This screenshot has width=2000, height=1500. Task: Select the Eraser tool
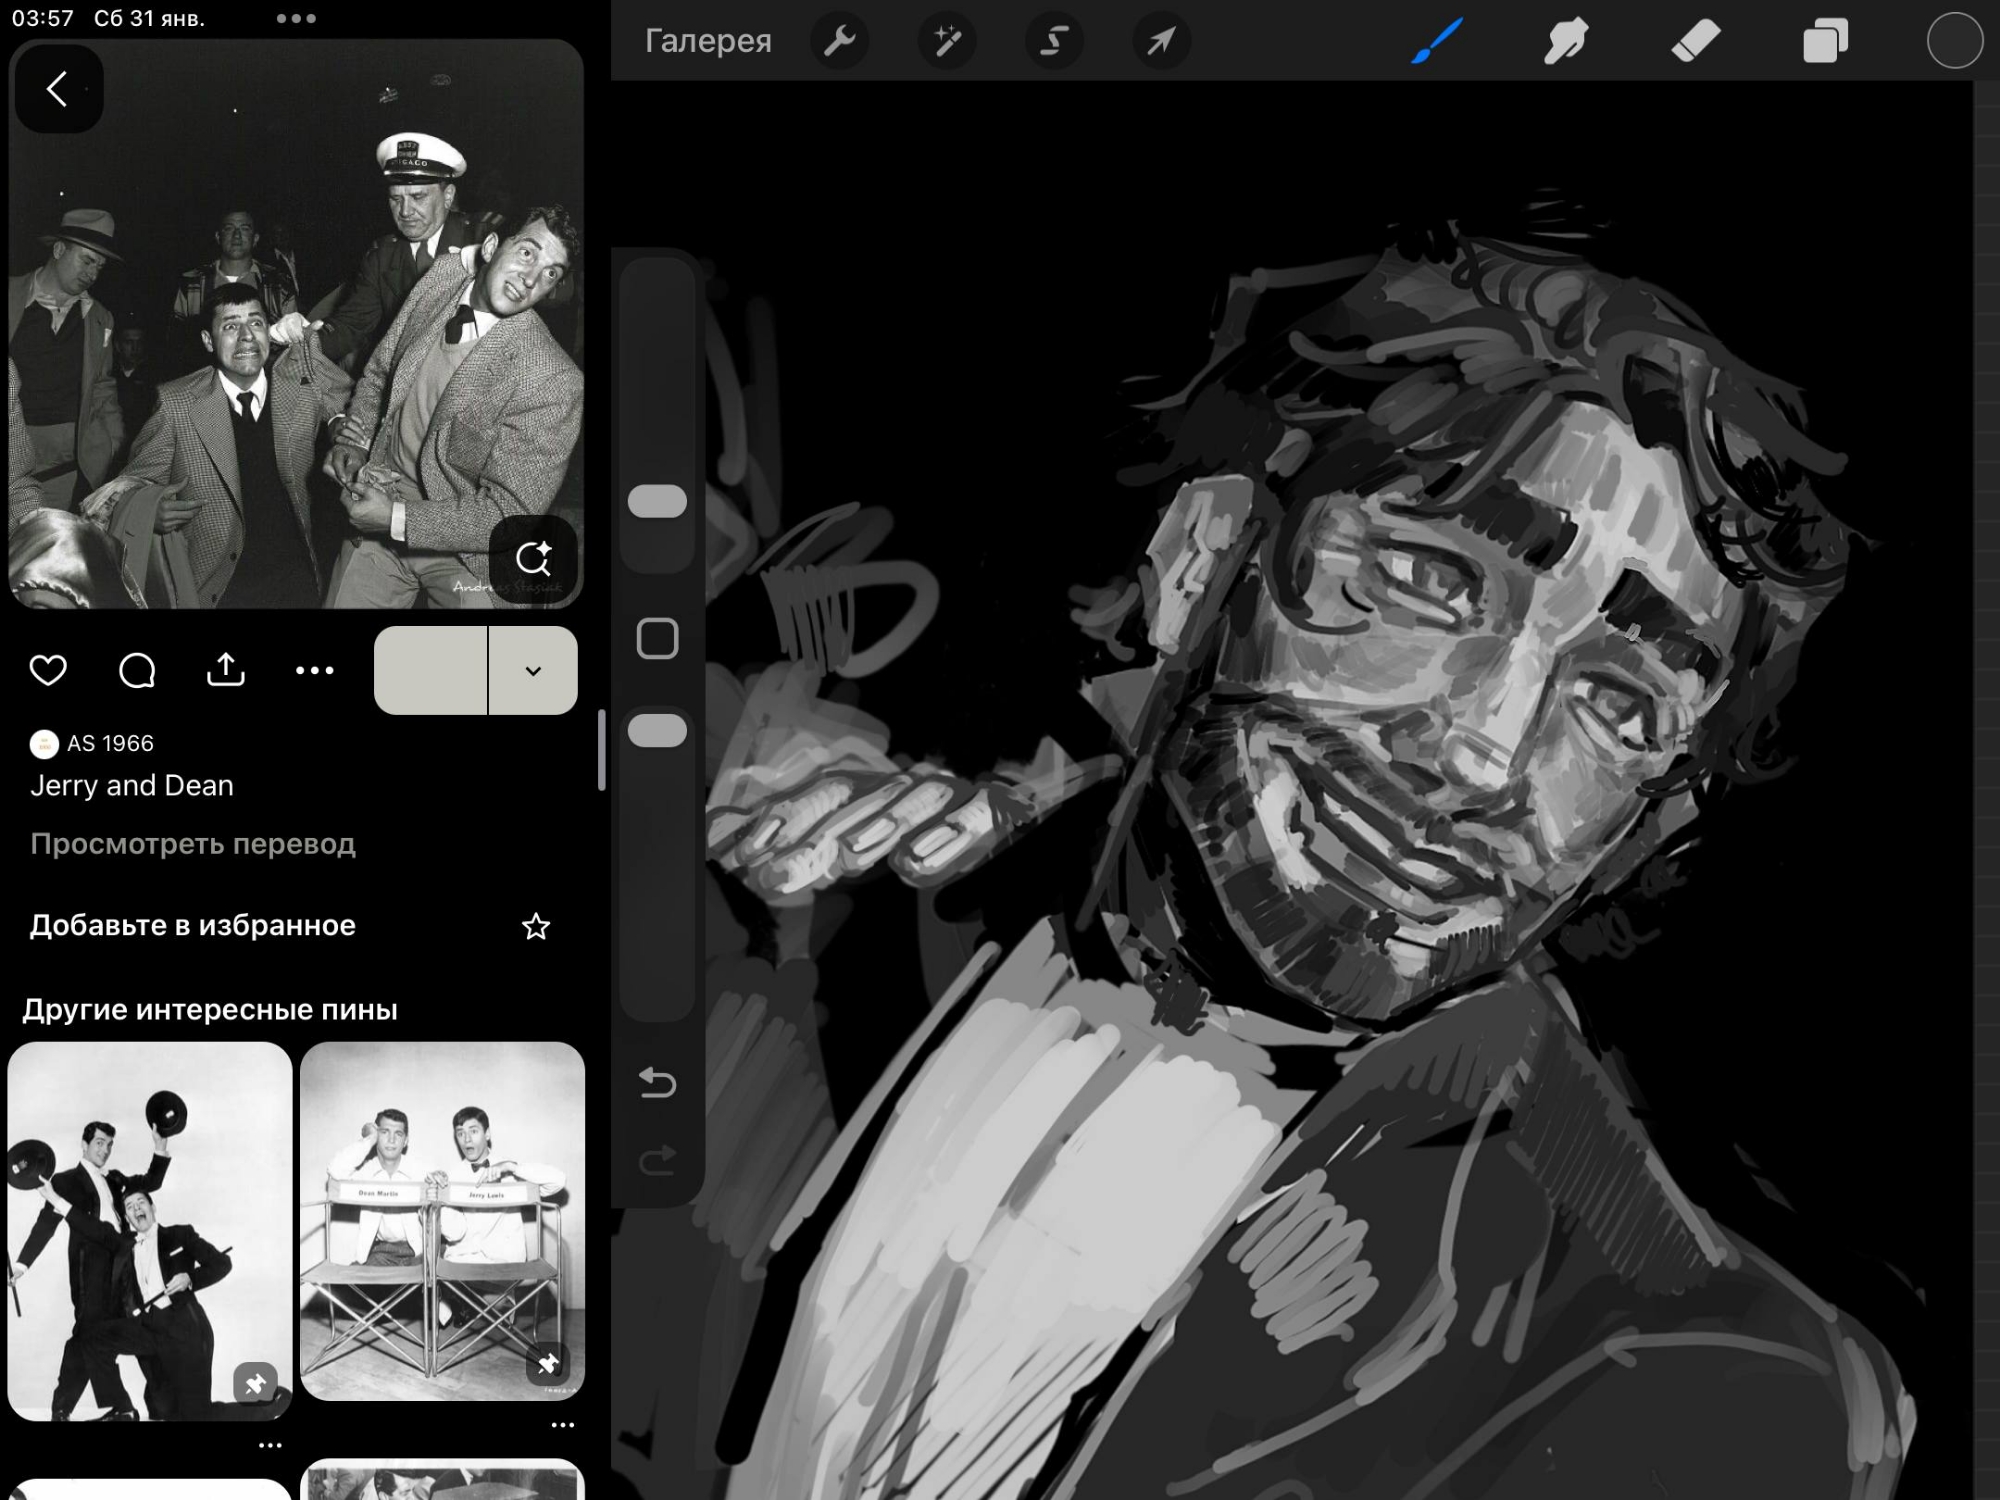pyautogui.click(x=1695, y=41)
